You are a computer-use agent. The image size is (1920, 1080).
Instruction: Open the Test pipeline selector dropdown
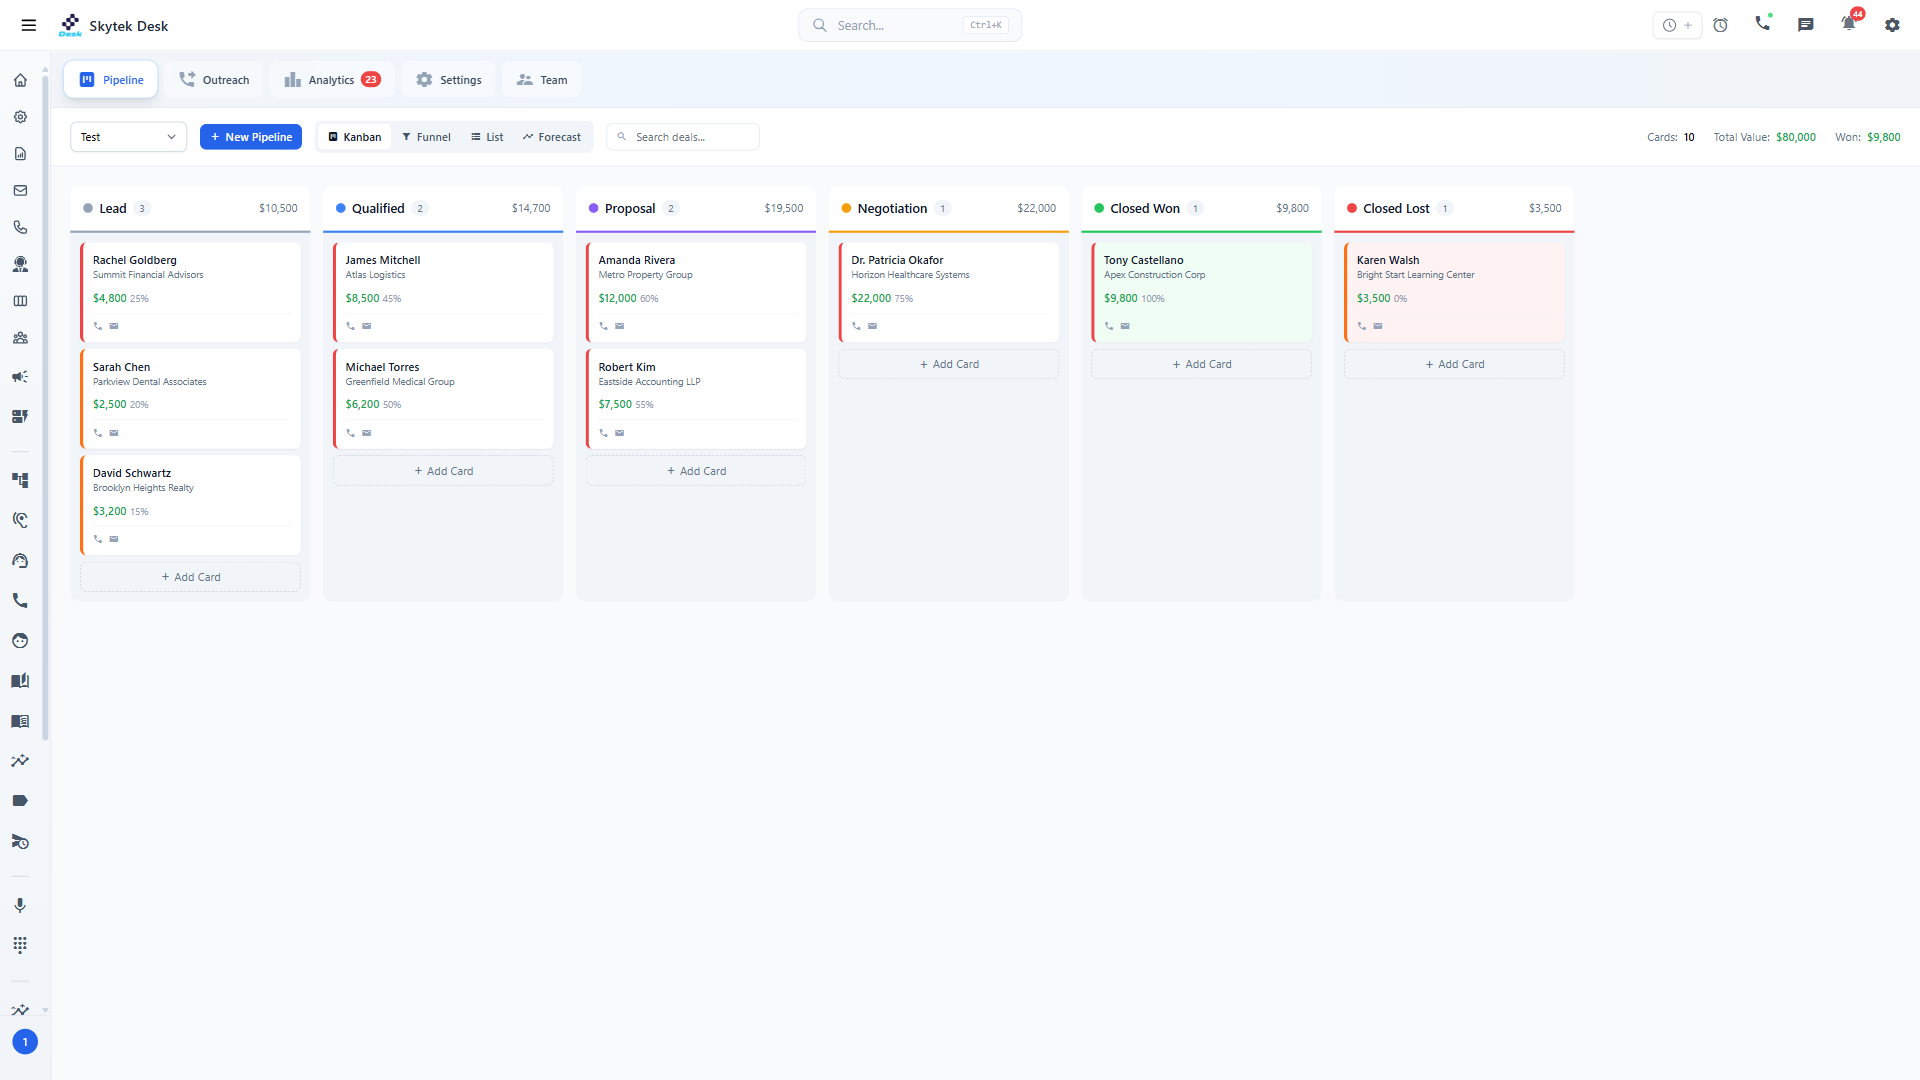point(128,137)
